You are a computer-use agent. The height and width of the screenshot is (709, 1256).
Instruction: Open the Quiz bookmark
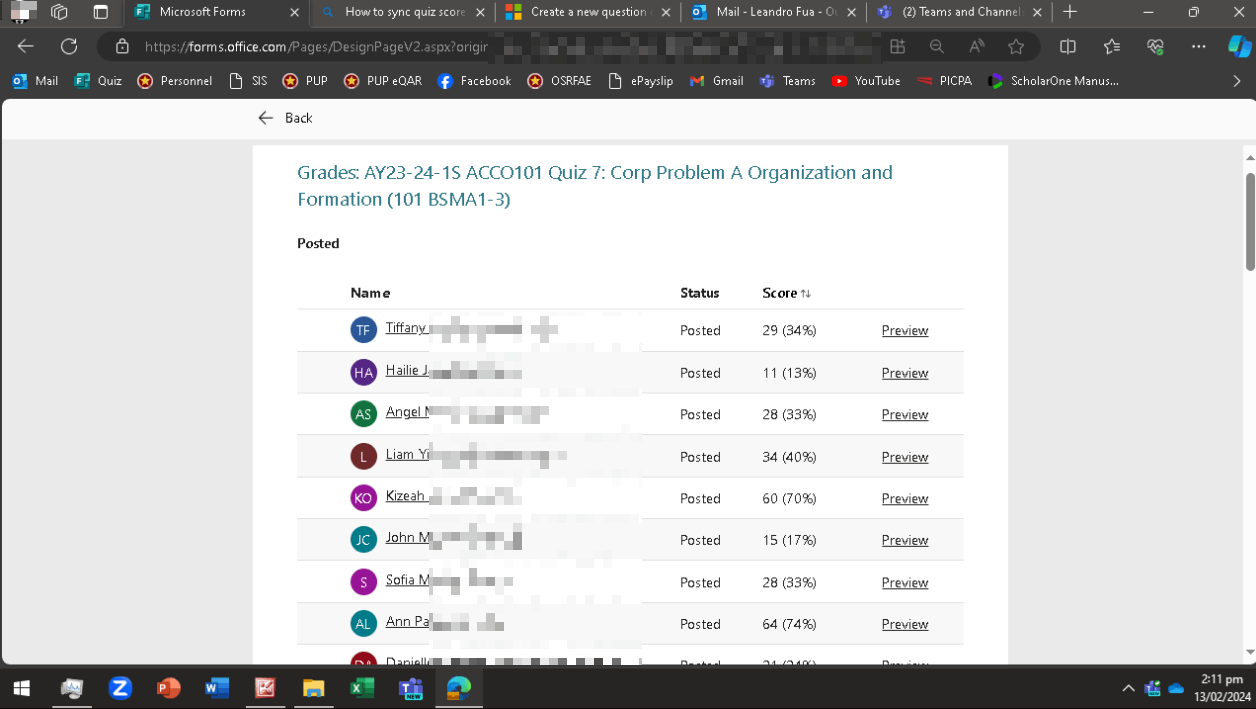pos(98,81)
